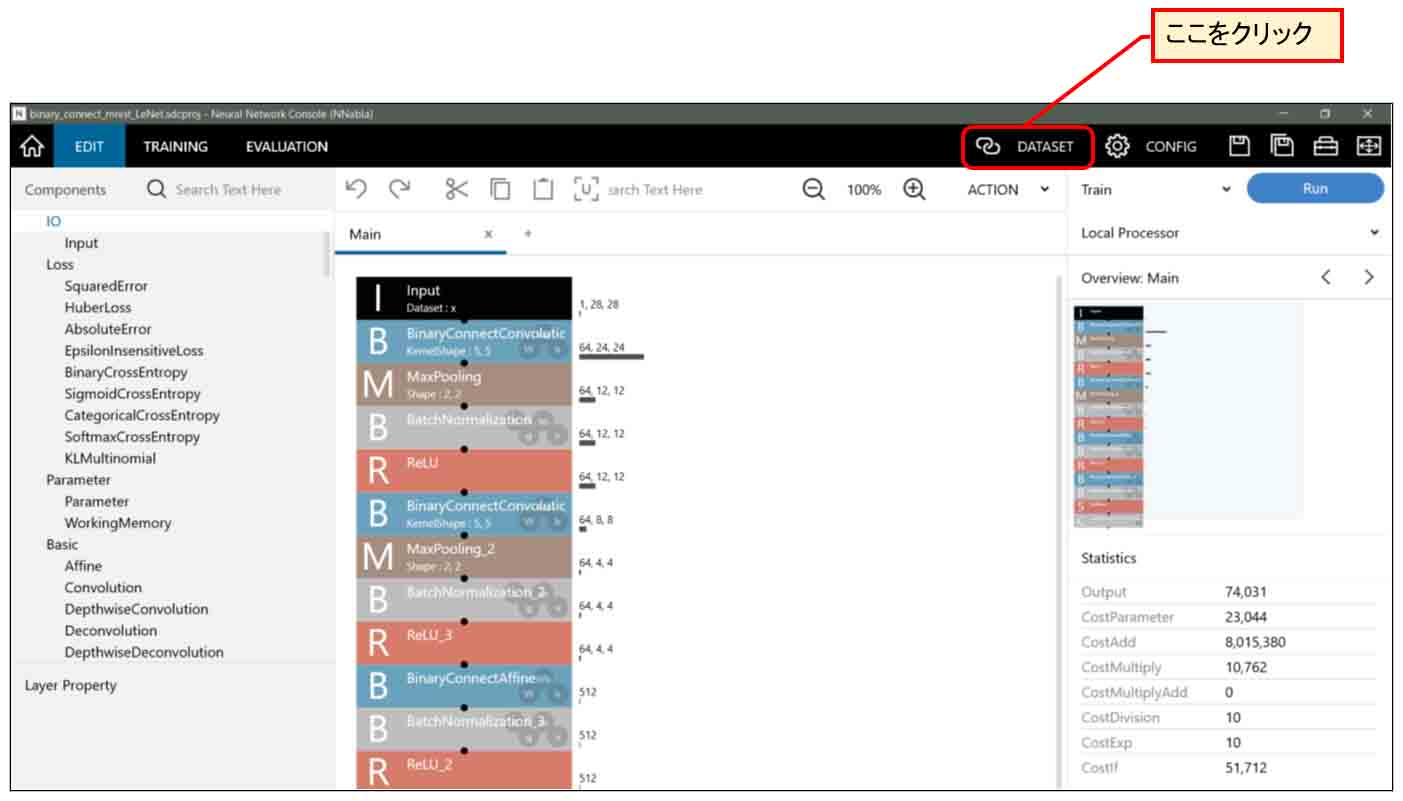
Task: Open the ACTION dropdown menu
Action: (x=1008, y=189)
